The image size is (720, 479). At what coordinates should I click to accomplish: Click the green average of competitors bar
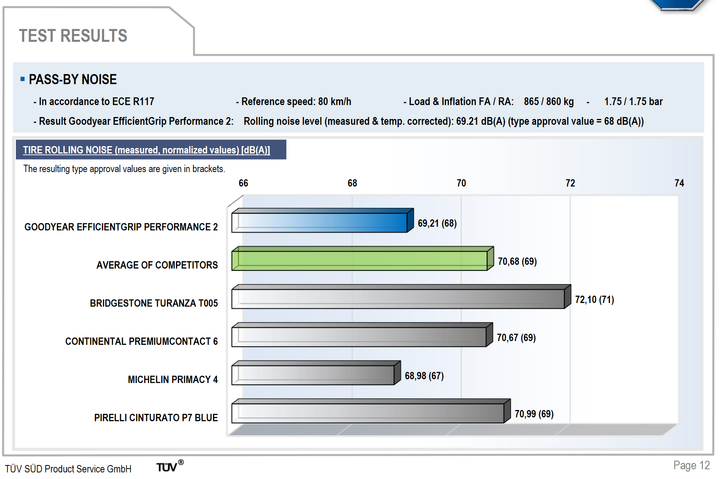tap(362, 259)
